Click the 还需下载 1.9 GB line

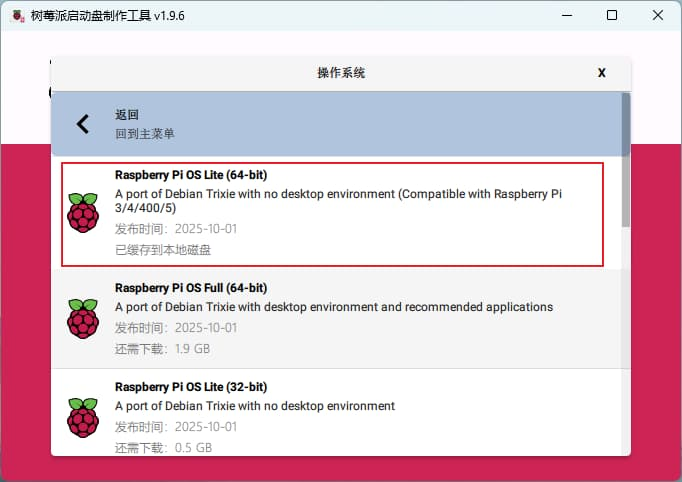coord(163,349)
